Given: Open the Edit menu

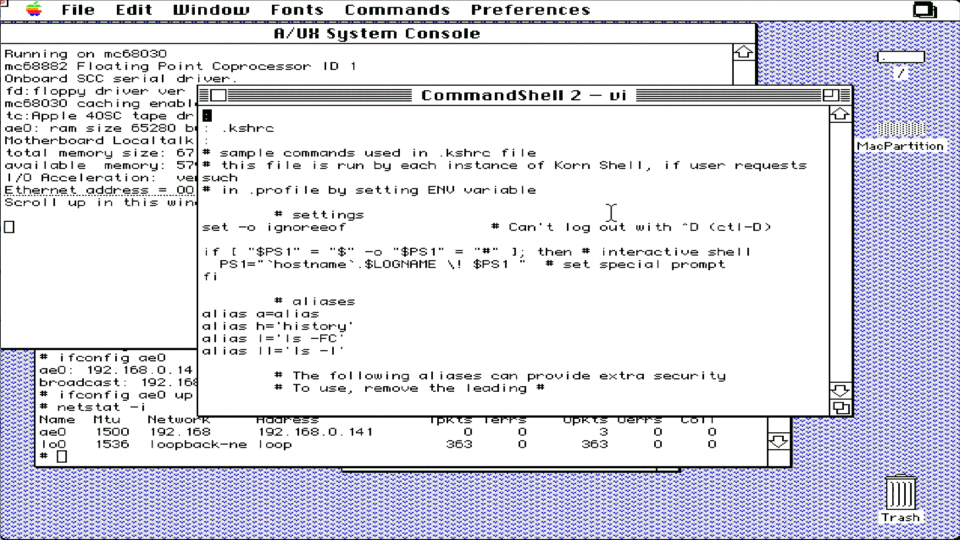Looking at the screenshot, I should (133, 10).
